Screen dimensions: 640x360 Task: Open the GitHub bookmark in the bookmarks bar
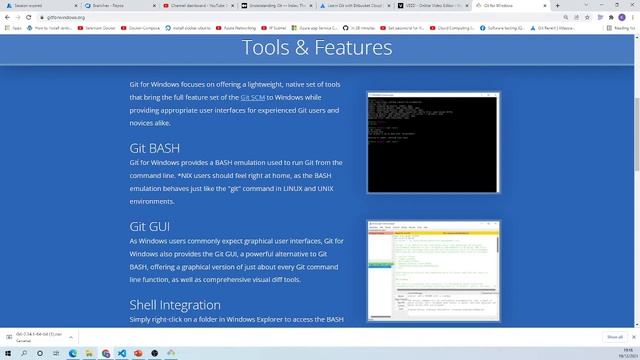[359, 28]
